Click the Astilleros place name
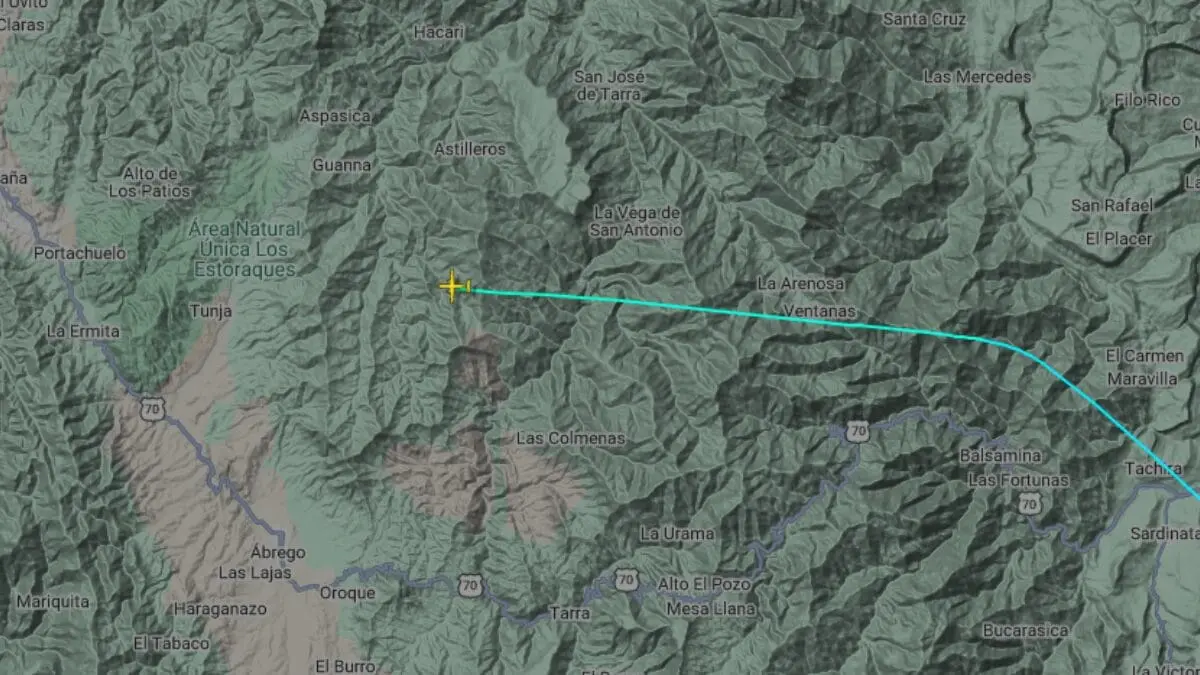This screenshot has height=675, width=1200. [x=470, y=149]
